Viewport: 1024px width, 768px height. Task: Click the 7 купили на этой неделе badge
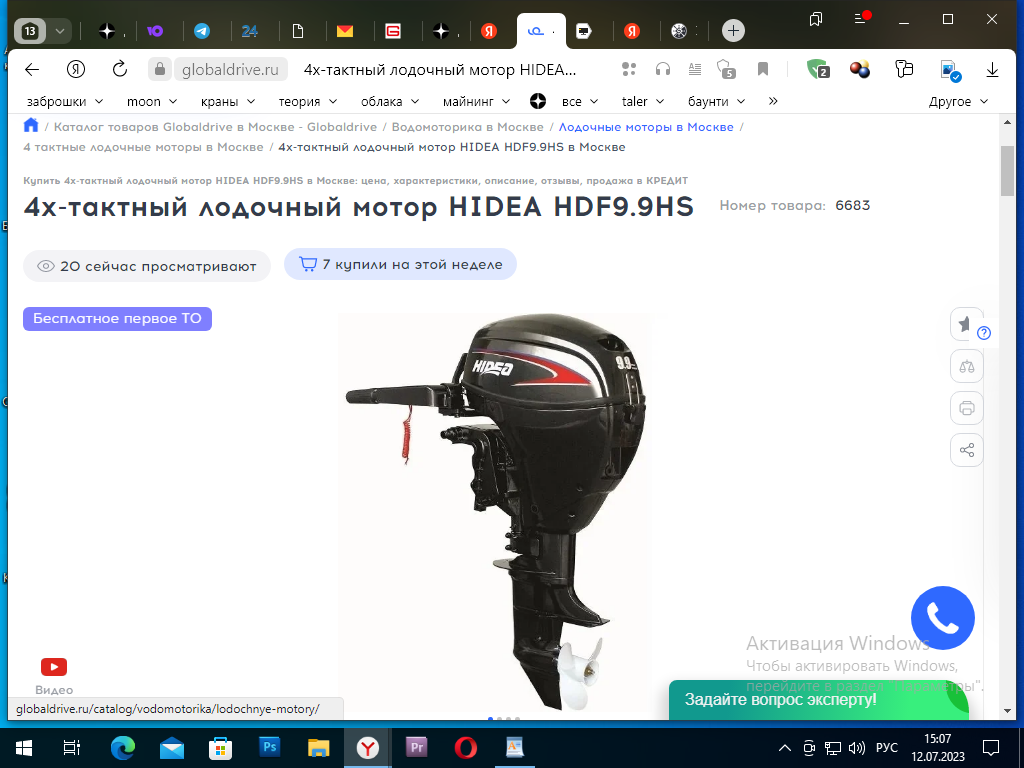coord(400,264)
